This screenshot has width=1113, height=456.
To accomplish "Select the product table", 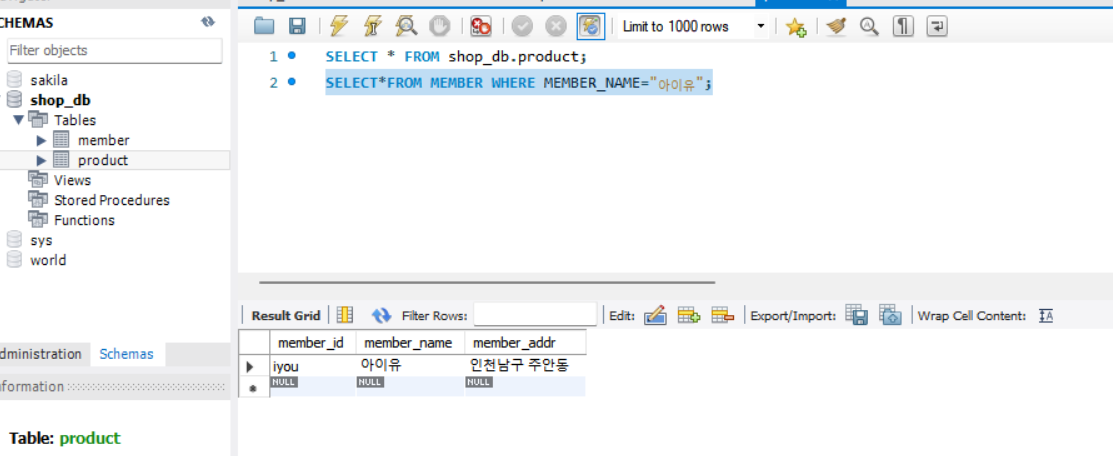I will [103, 160].
